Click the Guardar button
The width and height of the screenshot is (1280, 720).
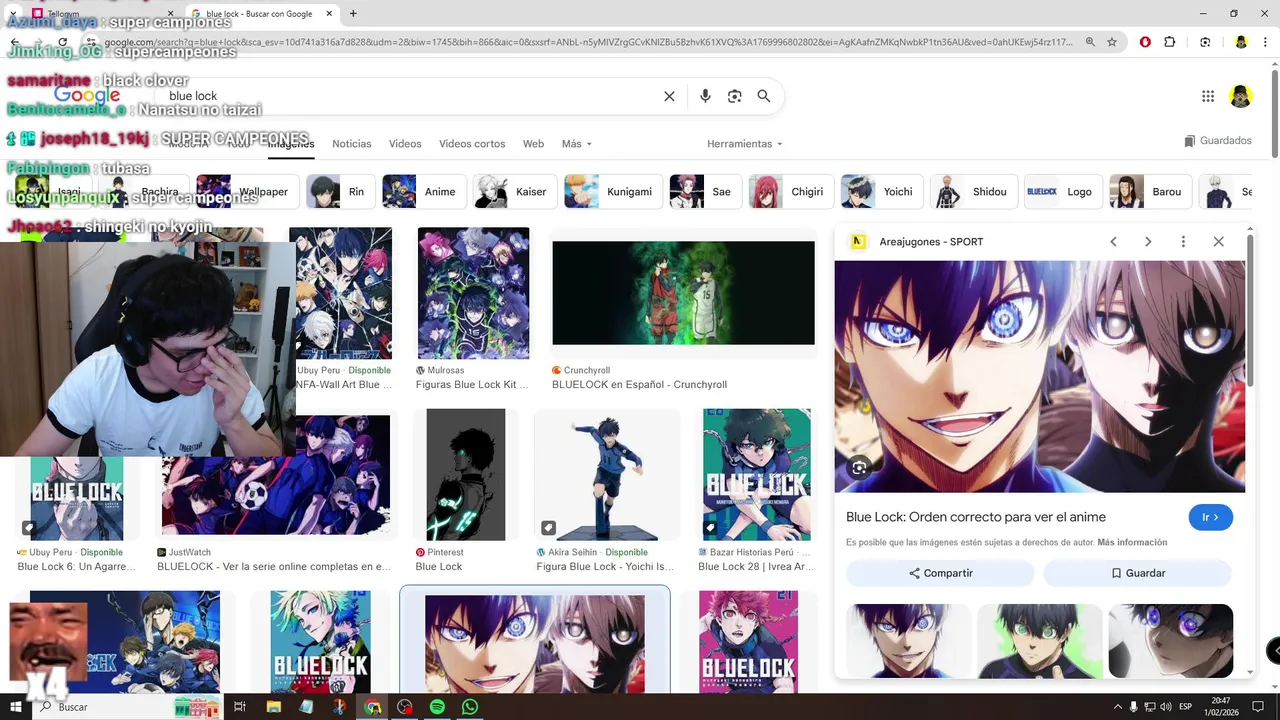pyautogui.click(x=1137, y=573)
